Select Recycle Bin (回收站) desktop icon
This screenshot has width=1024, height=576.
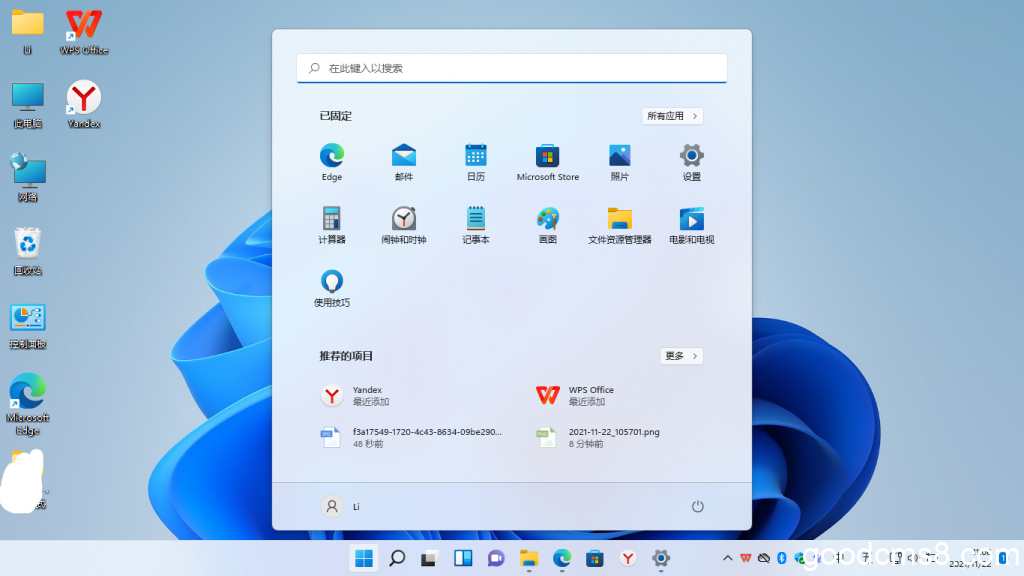pyautogui.click(x=27, y=251)
